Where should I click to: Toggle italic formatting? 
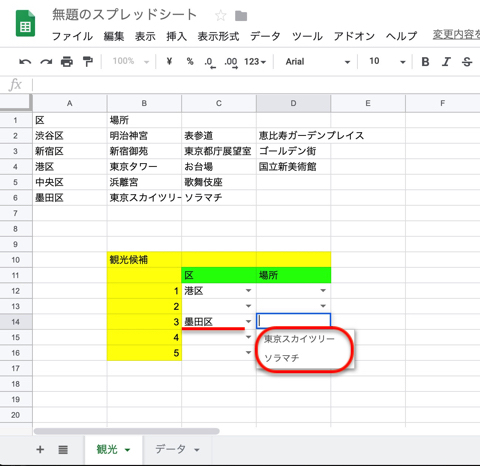click(446, 62)
